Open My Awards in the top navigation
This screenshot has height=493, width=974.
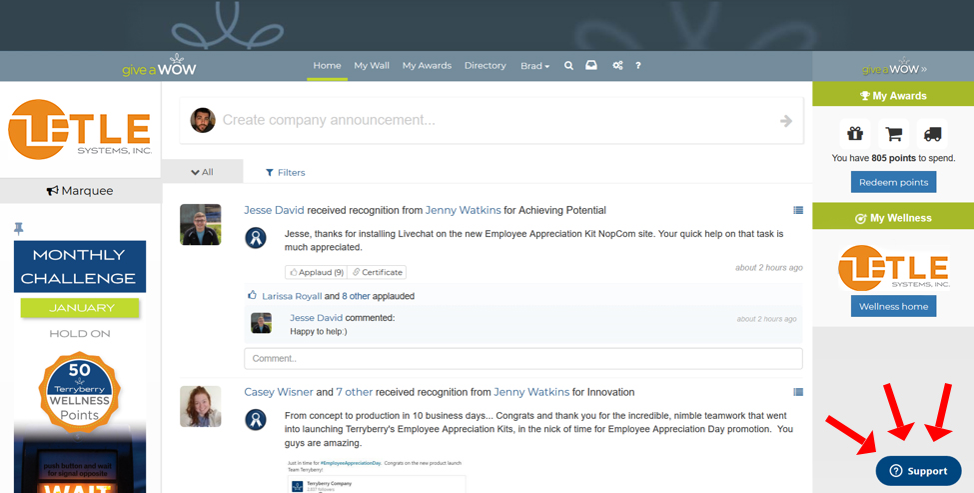[x=427, y=66]
